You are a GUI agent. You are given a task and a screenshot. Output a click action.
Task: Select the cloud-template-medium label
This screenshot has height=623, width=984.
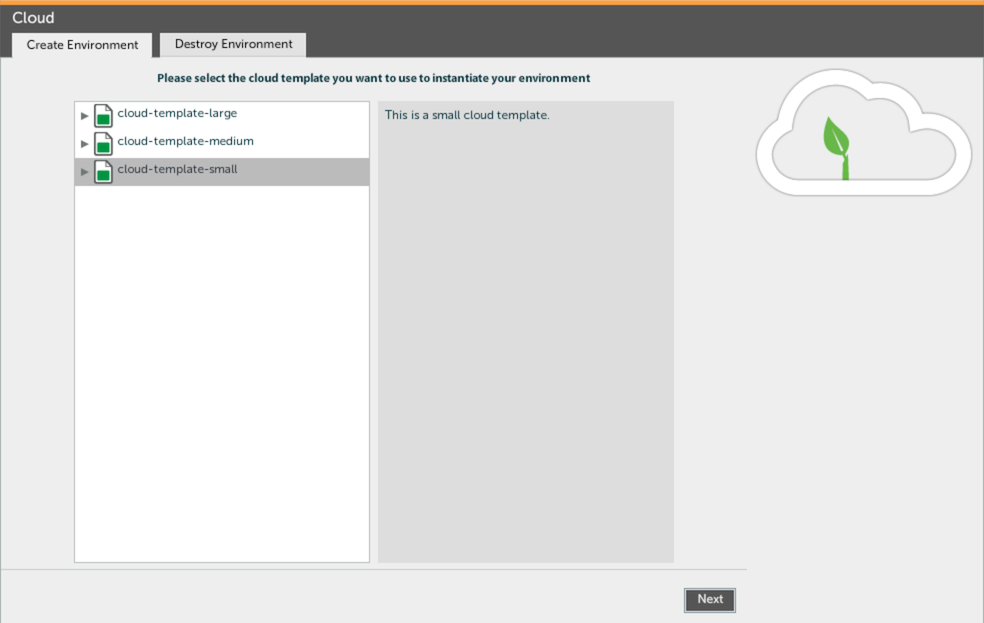click(x=185, y=141)
